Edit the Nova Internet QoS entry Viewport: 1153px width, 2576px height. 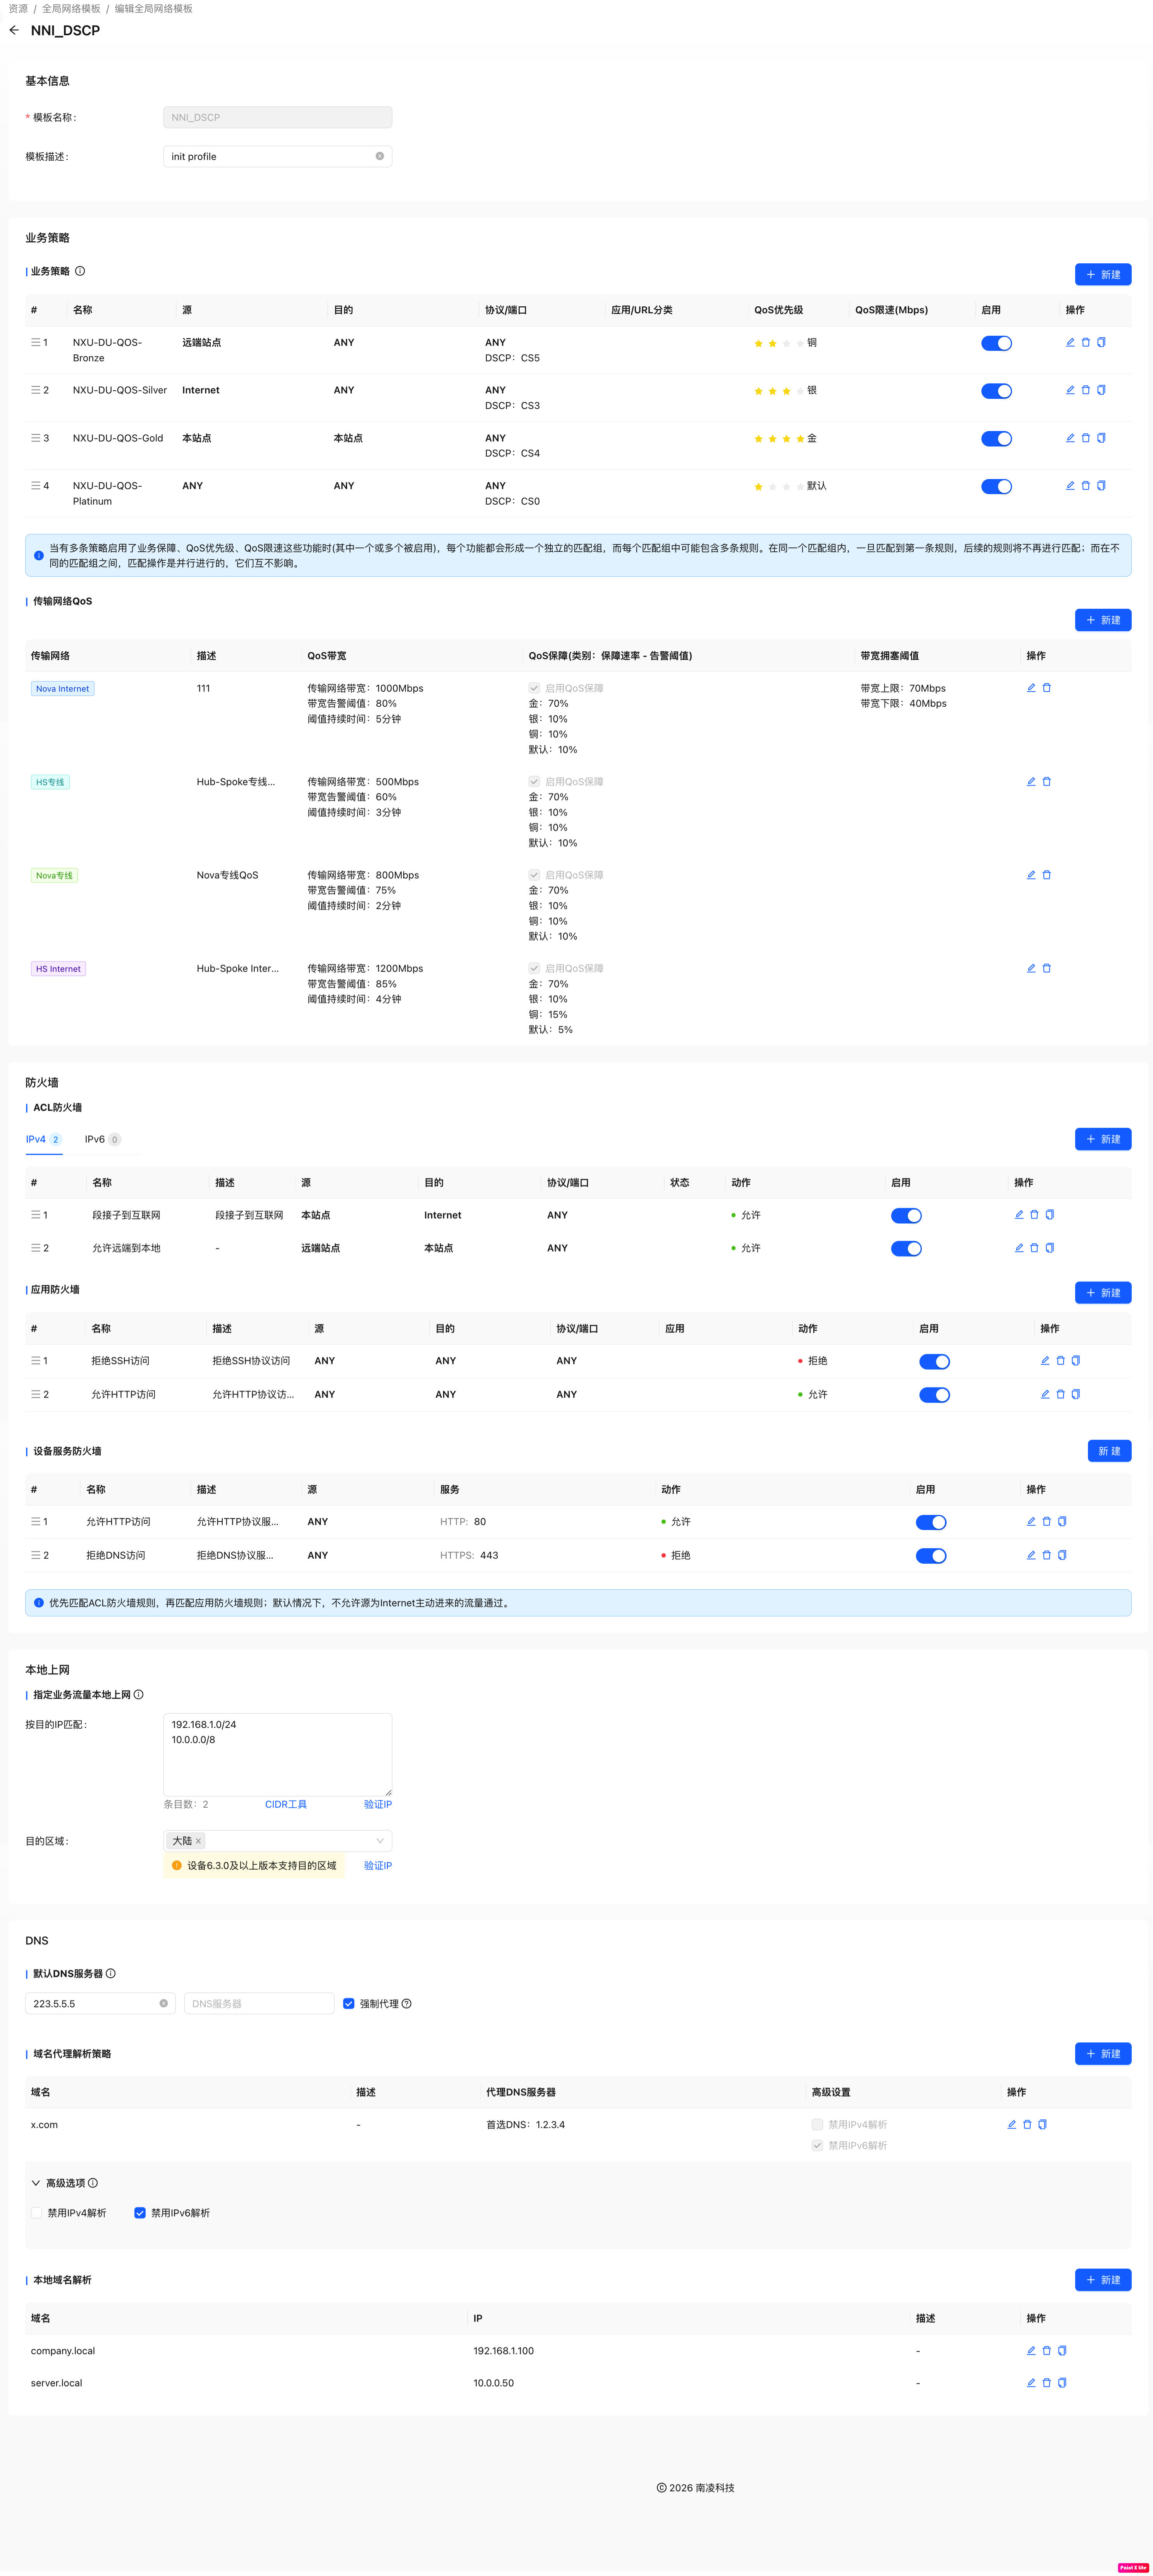click(x=1031, y=688)
